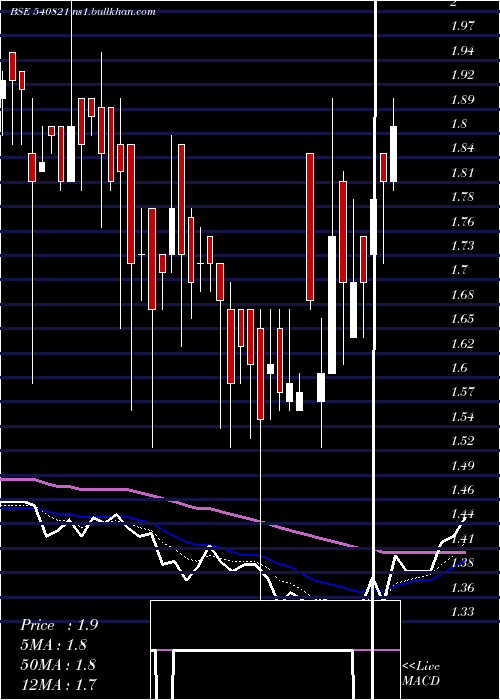Click the 1.78 price axis label
This screenshot has height=700, width=500.
point(462,197)
